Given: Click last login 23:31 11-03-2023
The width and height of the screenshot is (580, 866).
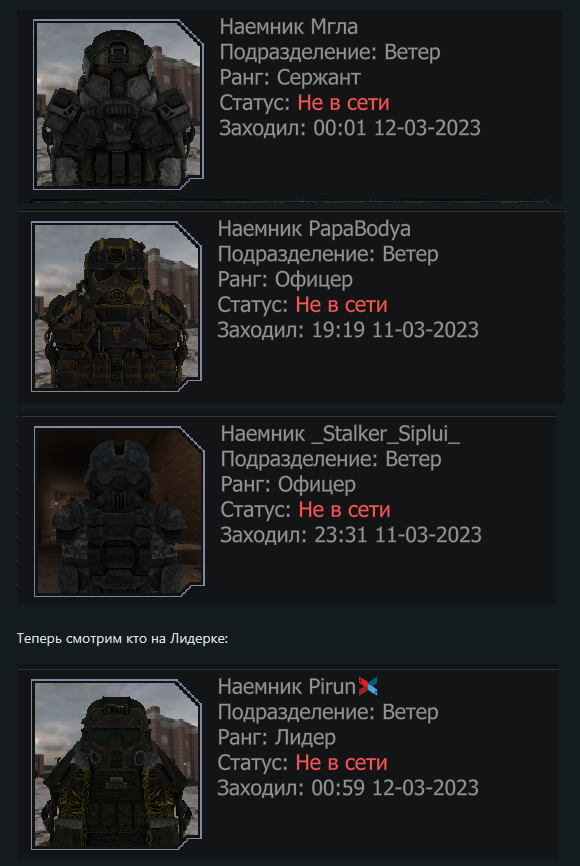Looking at the screenshot, I should [x=398, y=535].
